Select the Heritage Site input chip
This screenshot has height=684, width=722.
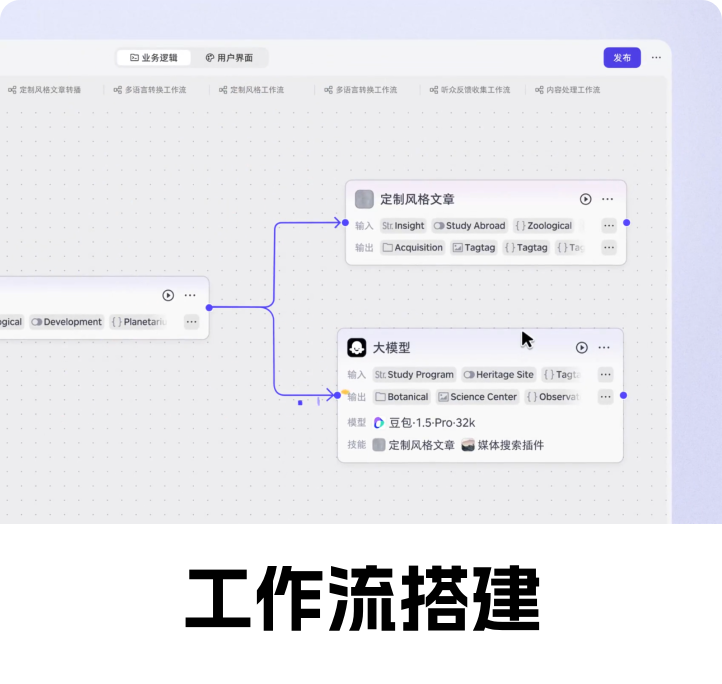[499, 374]
